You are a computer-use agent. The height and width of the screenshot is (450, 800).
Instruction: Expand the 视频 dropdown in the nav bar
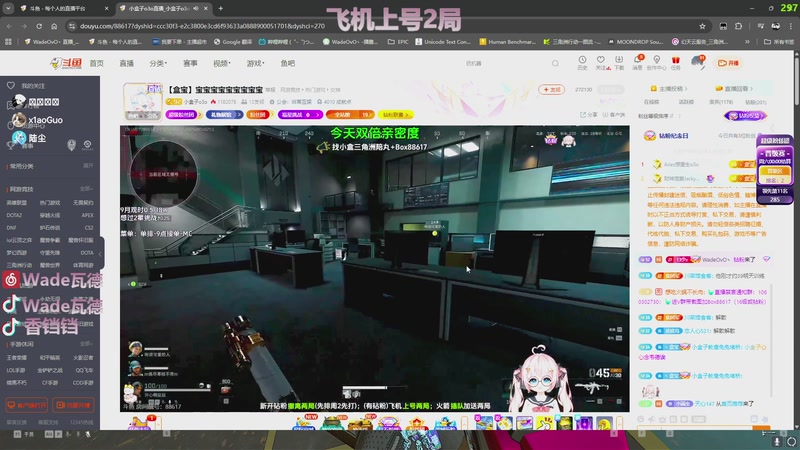point(222,63)
